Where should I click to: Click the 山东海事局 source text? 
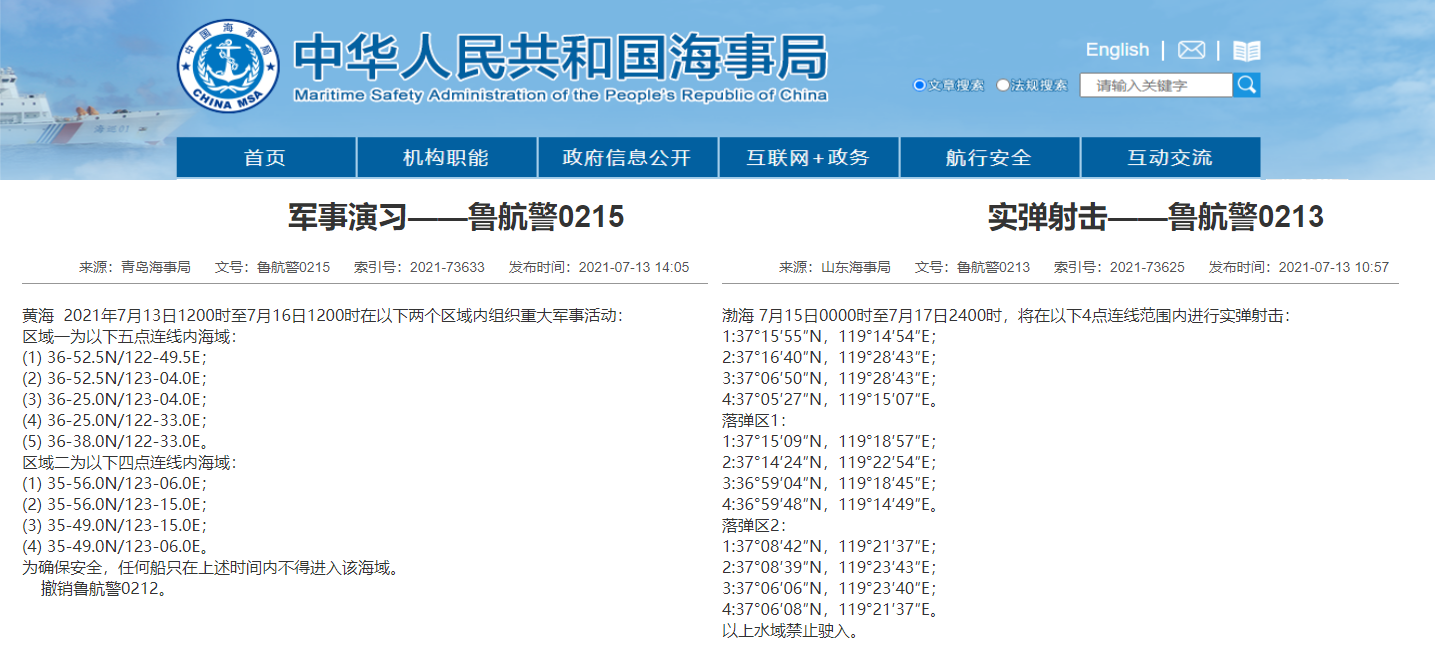(856, 268)
